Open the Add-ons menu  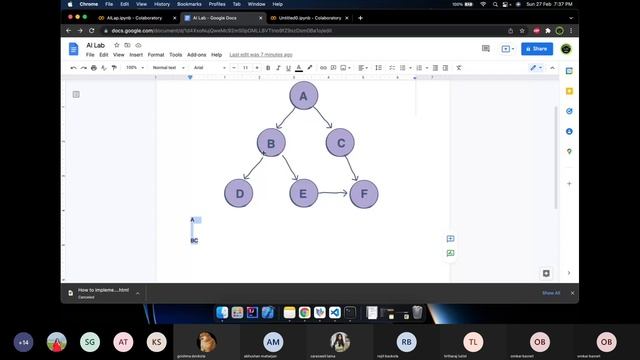197,55
